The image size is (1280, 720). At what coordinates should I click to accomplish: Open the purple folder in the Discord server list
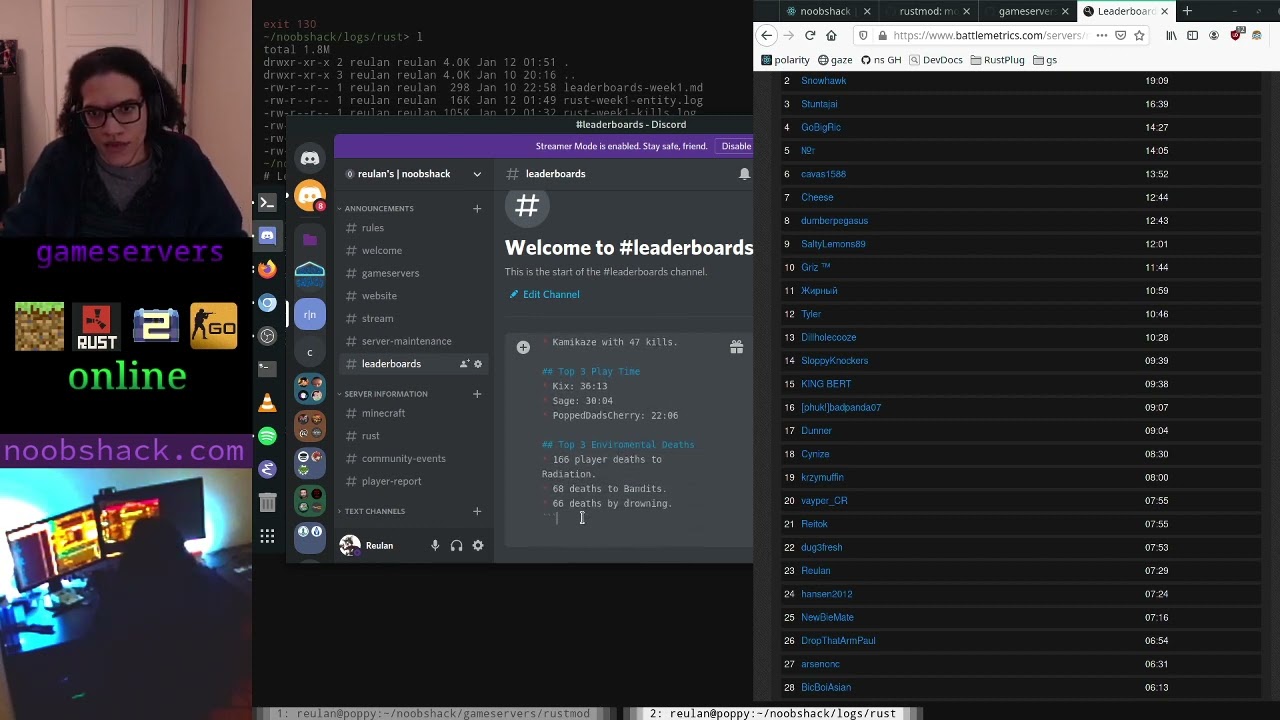[310, 240]
